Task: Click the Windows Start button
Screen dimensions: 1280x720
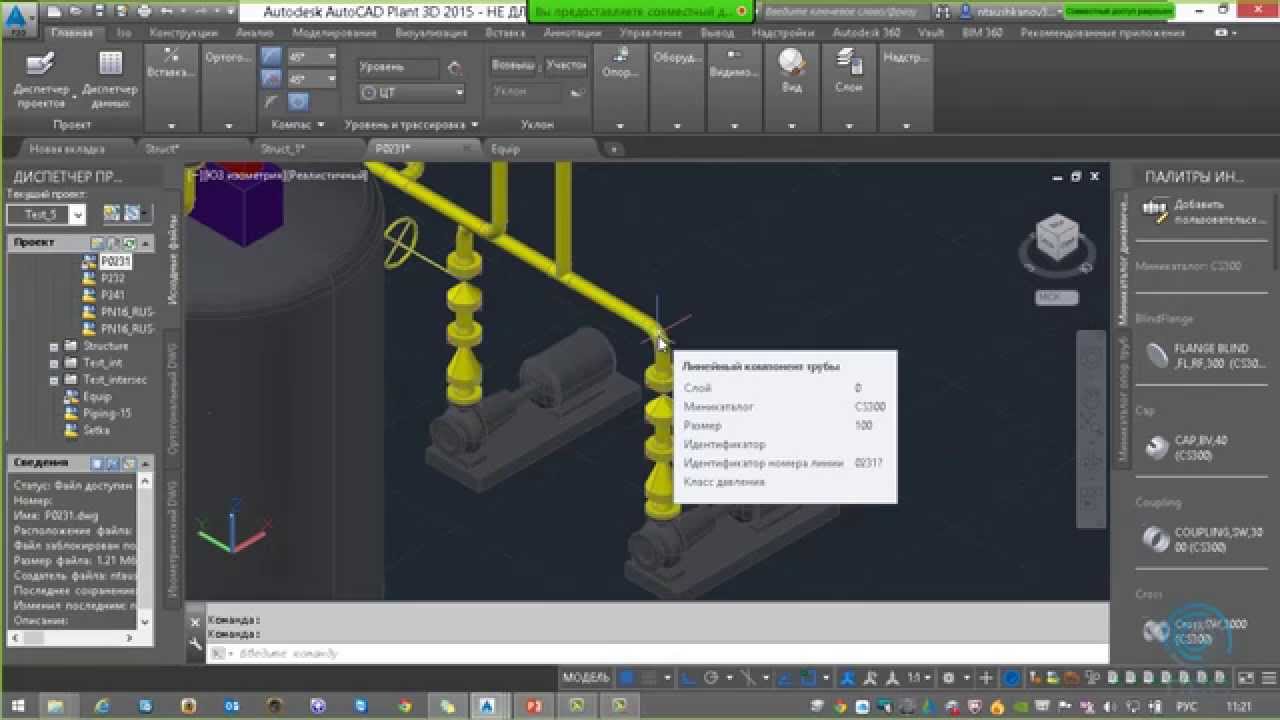Action: 18,706
